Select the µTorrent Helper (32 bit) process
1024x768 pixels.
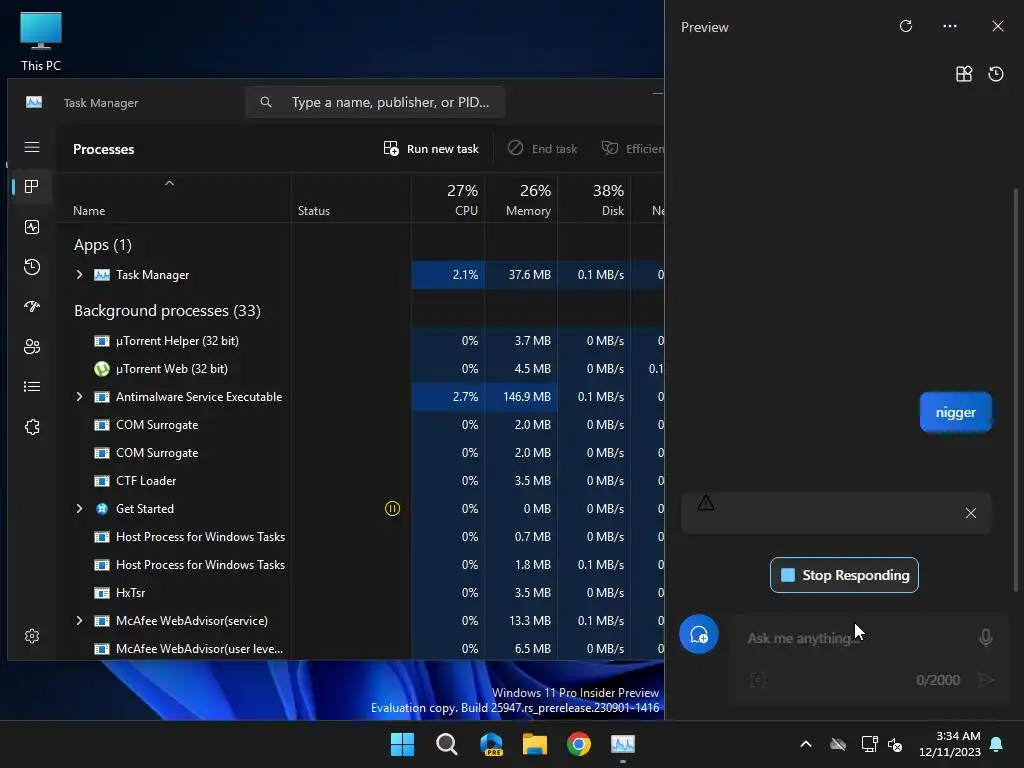[x=176, y=341]
